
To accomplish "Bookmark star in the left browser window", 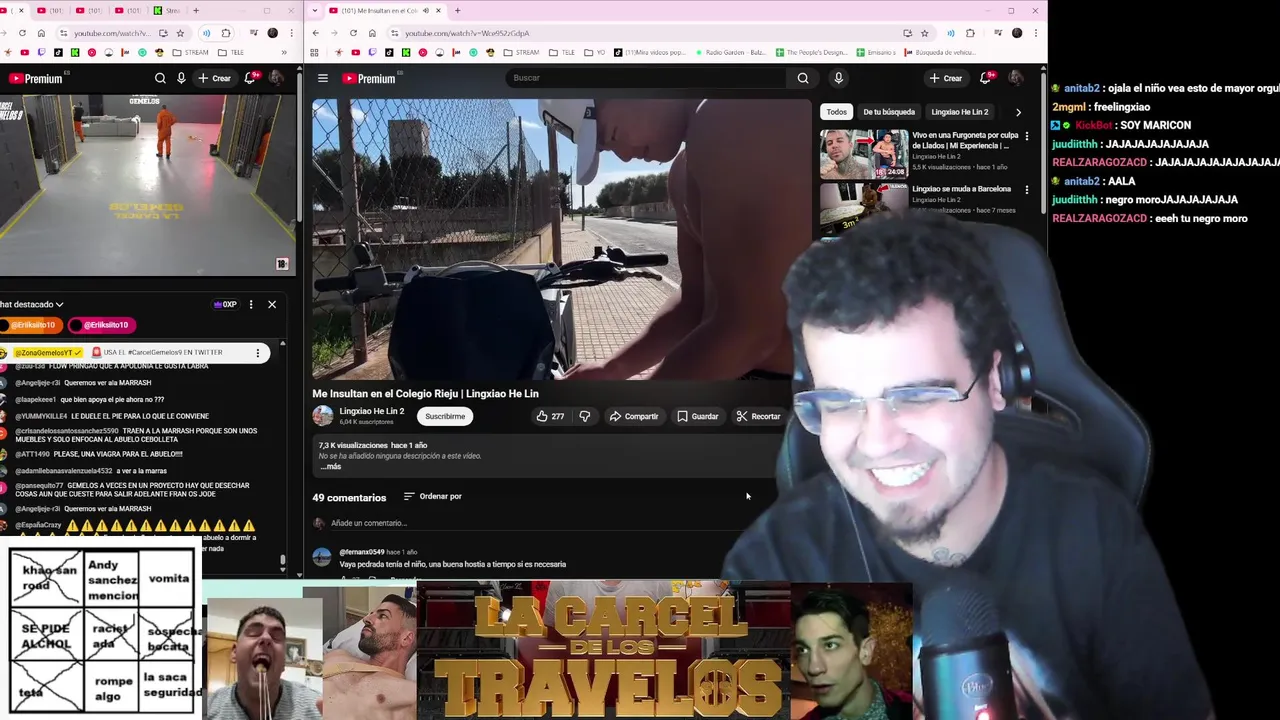I will (180, 33).
